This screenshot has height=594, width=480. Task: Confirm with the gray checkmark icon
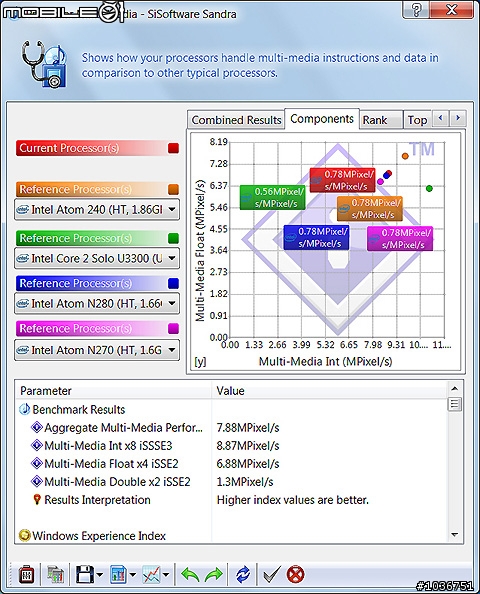click(272, 575)
